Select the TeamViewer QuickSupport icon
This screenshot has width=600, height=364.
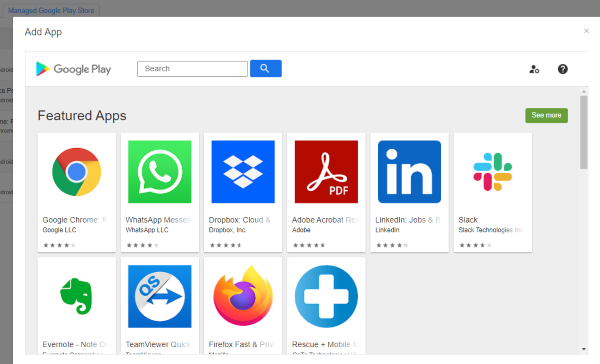160,296
